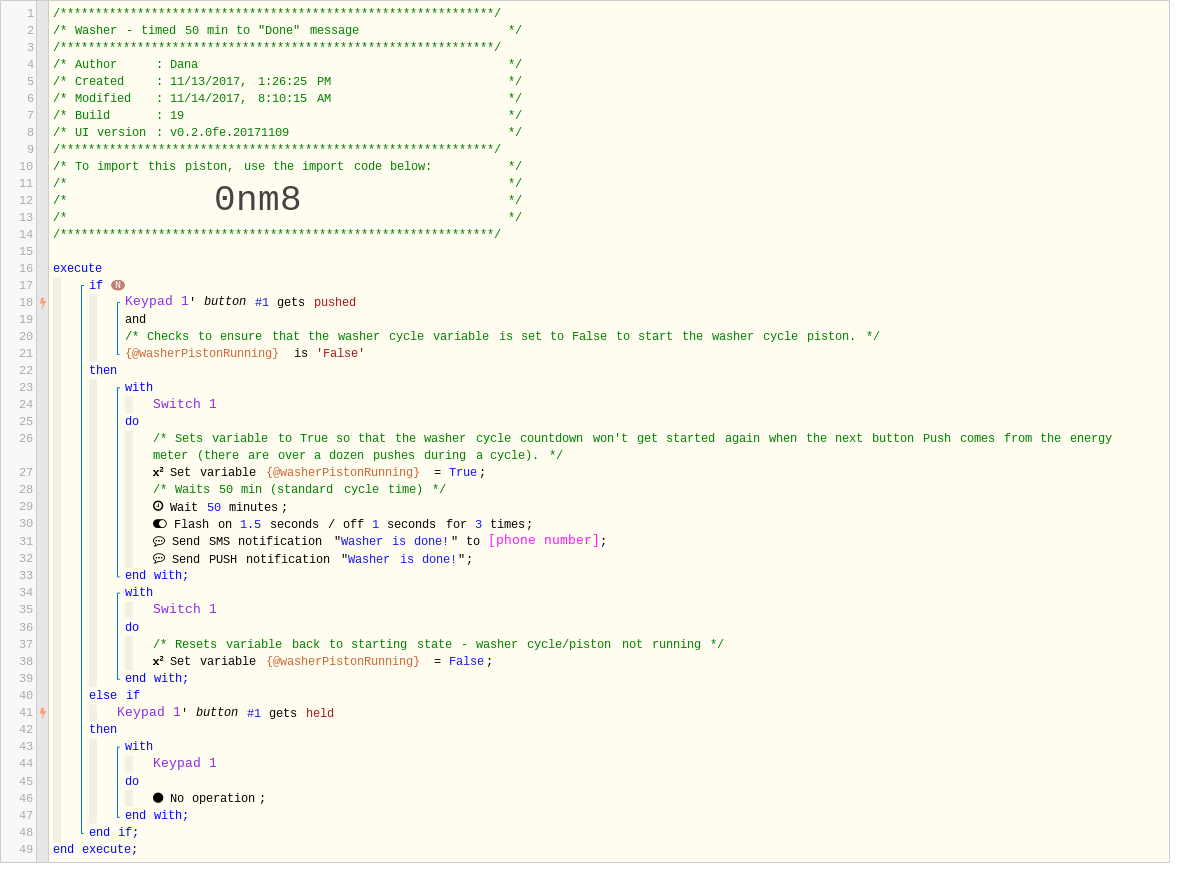1178x871 pixels.
Task: Click 'Keypad 1' in the 'gets pushed' condition
Action: [158, 303]
